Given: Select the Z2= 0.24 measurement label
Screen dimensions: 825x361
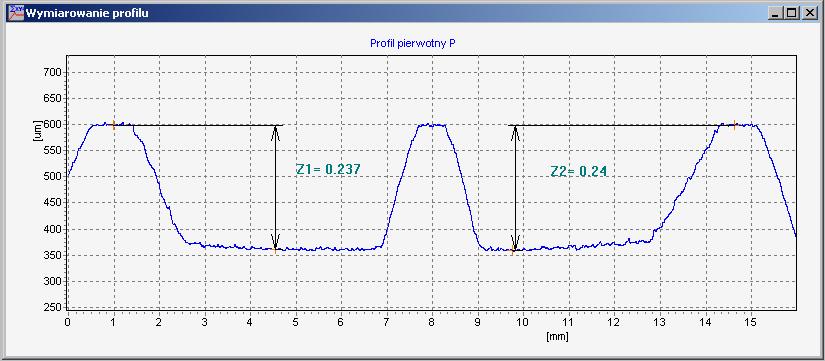Looking at the screenshot, I should (x=579, y=171).
